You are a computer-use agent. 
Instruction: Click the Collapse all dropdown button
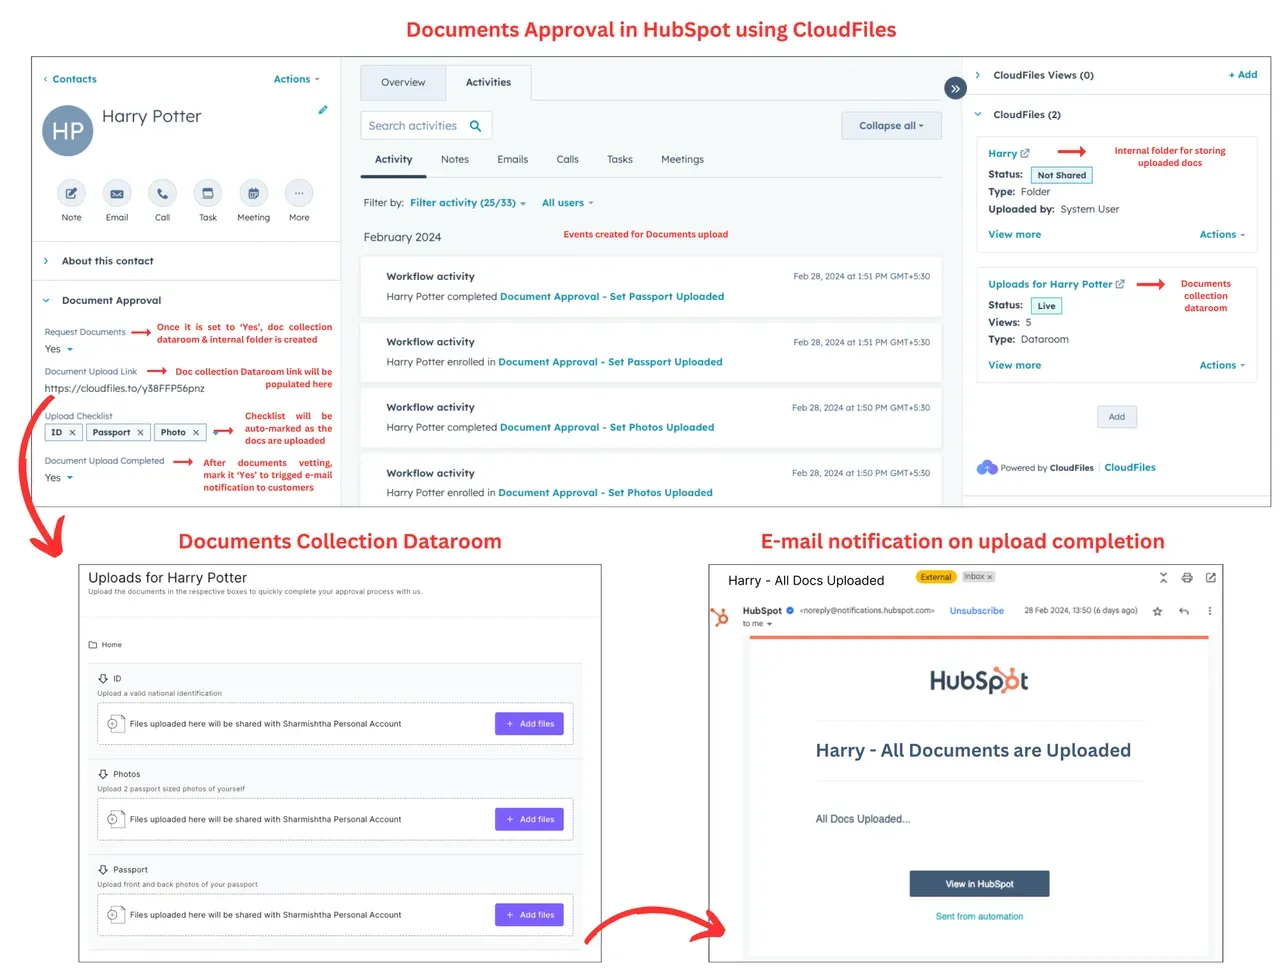pos(892,126)
